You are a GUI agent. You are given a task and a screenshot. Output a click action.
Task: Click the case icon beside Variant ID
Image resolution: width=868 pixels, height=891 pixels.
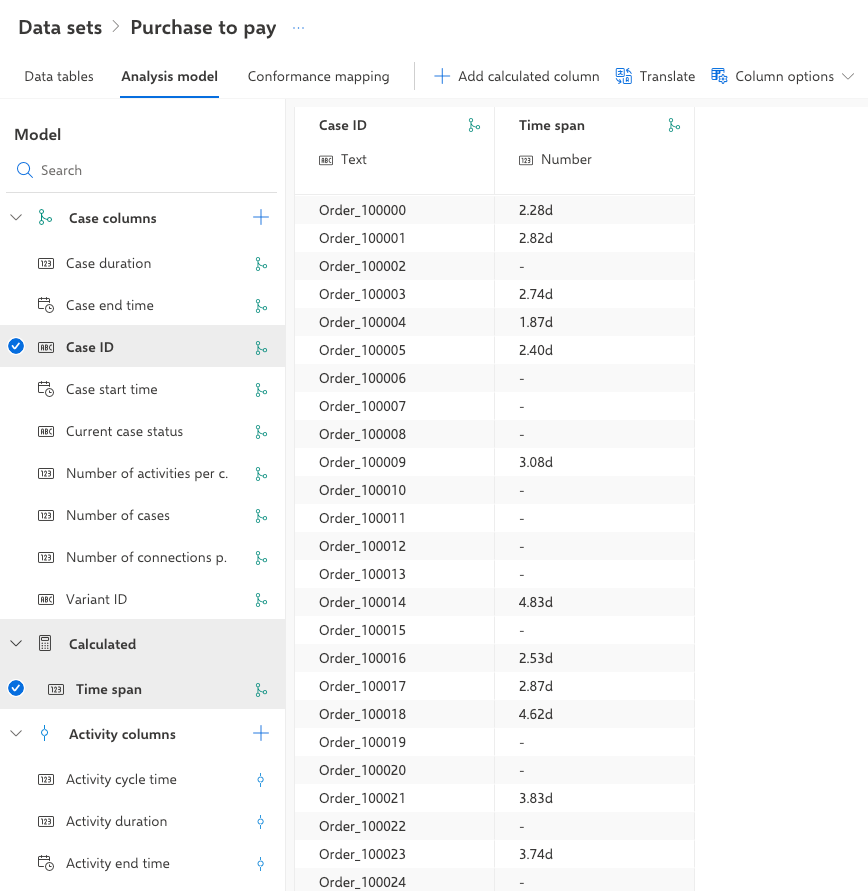261,601
